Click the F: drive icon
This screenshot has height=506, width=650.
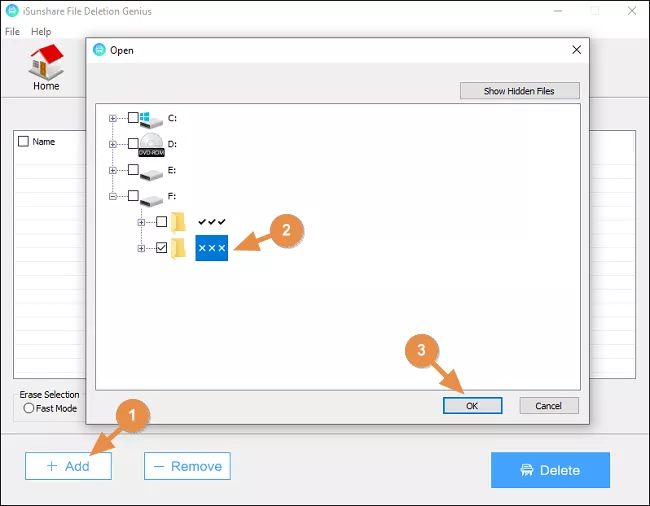click(x=151, y=196)
